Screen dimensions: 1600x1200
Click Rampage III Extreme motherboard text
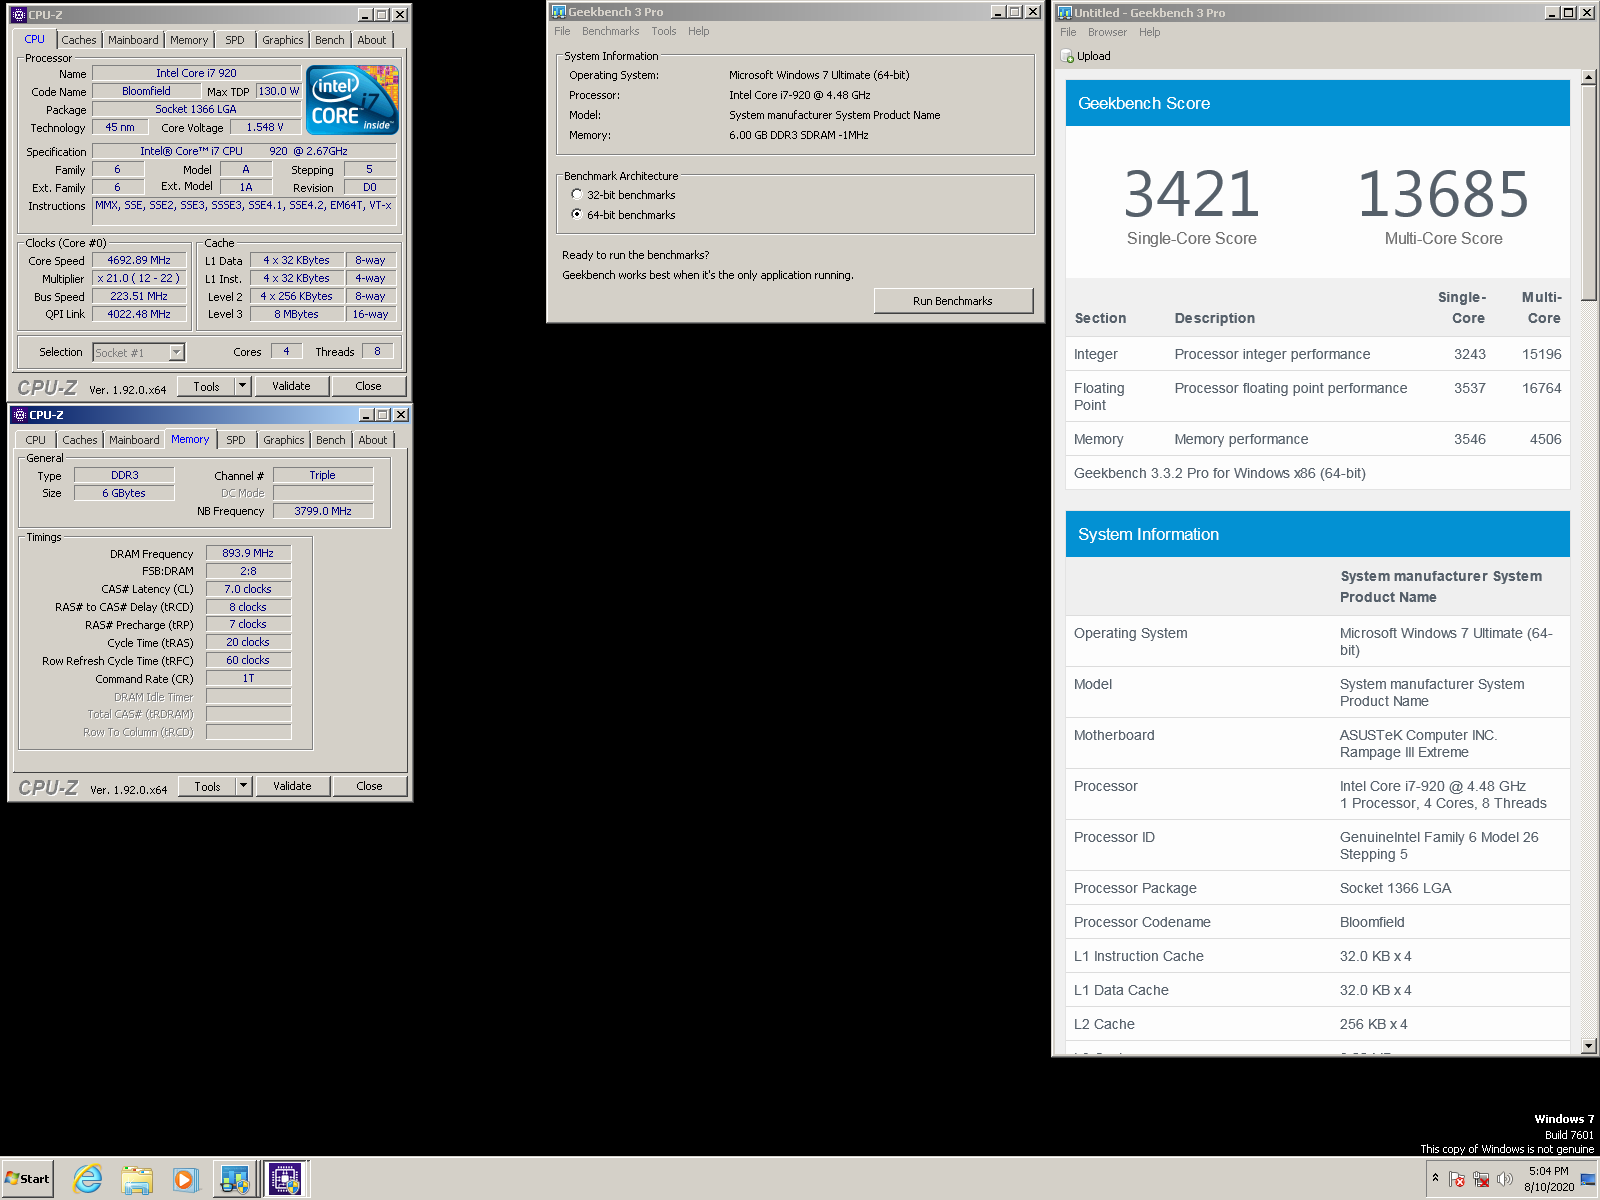point(1404,752)
